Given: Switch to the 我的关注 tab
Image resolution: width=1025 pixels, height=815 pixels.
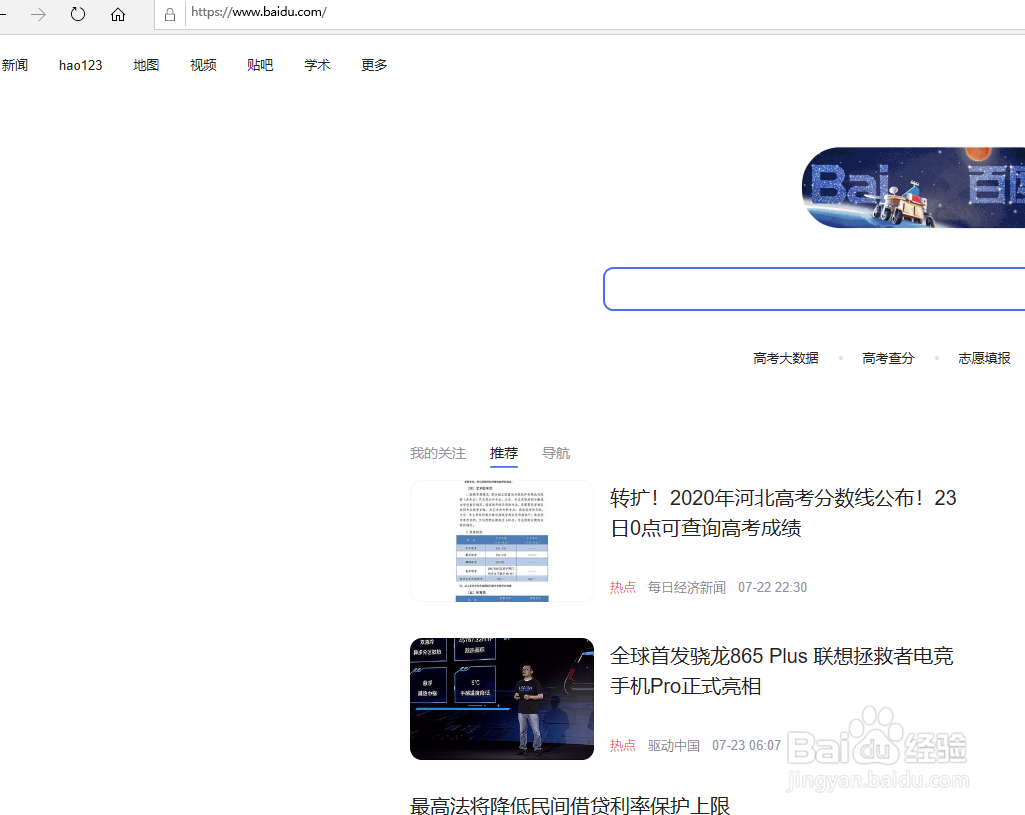Looking at the screenshot, I should 437,453.
